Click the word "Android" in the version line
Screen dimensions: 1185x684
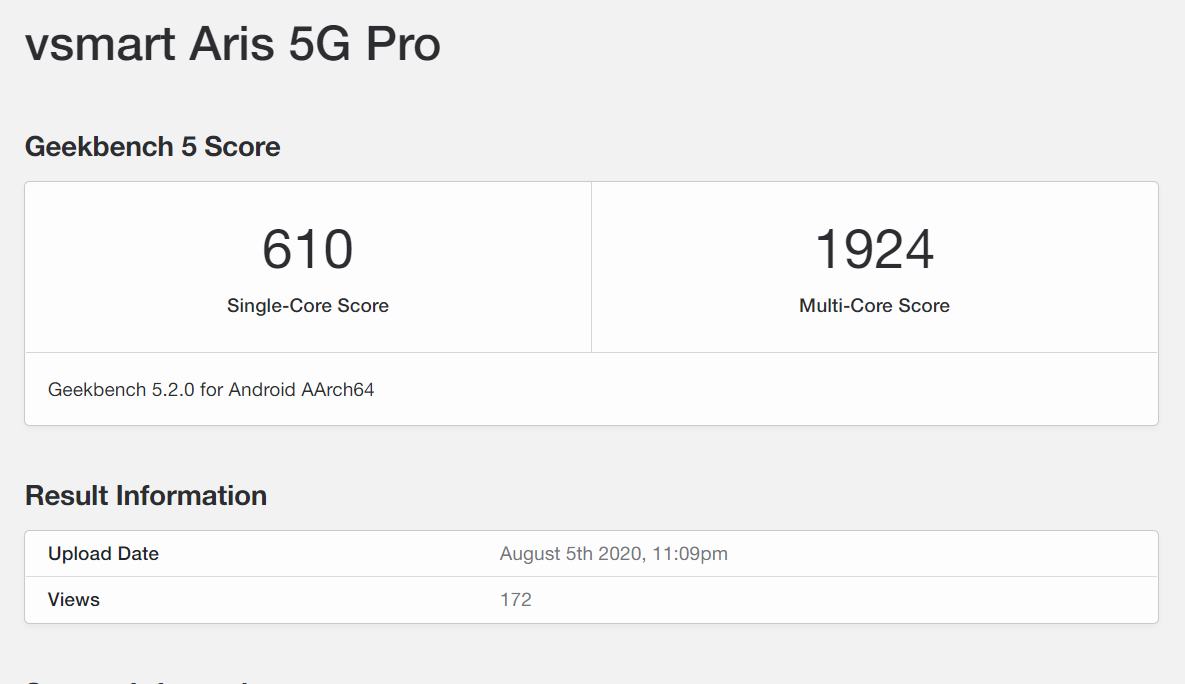click(x=263, y=390)
